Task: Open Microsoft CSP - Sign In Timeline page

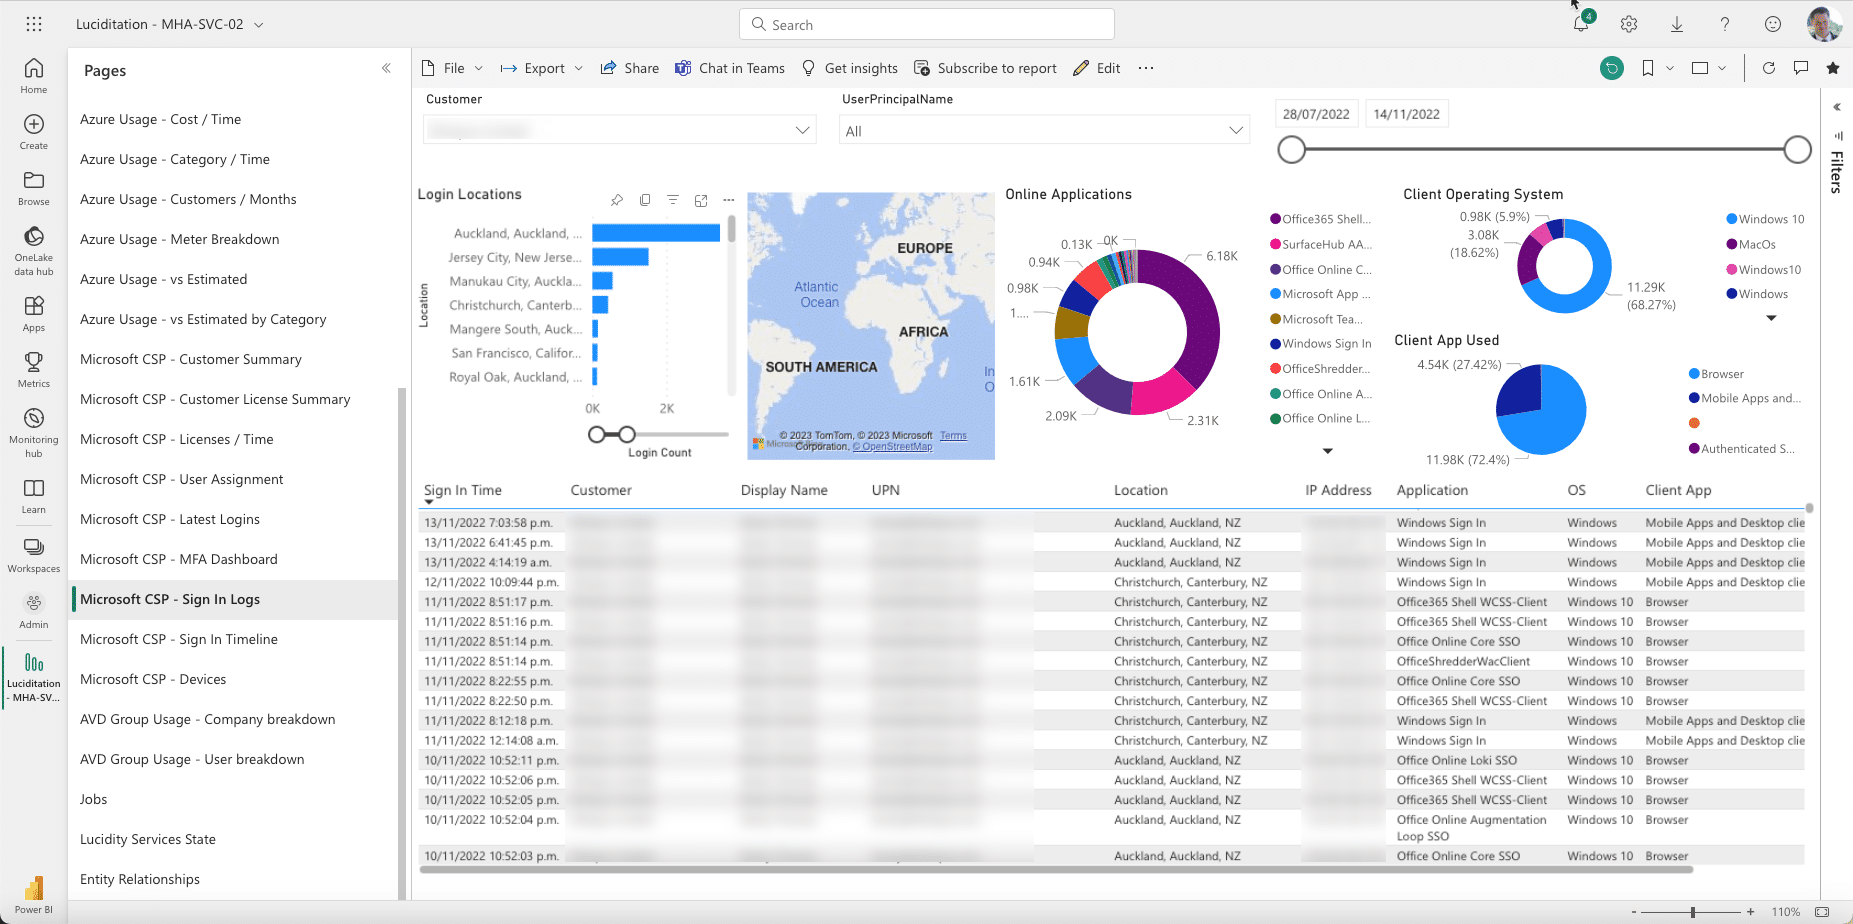Action: tap(179, 639)
